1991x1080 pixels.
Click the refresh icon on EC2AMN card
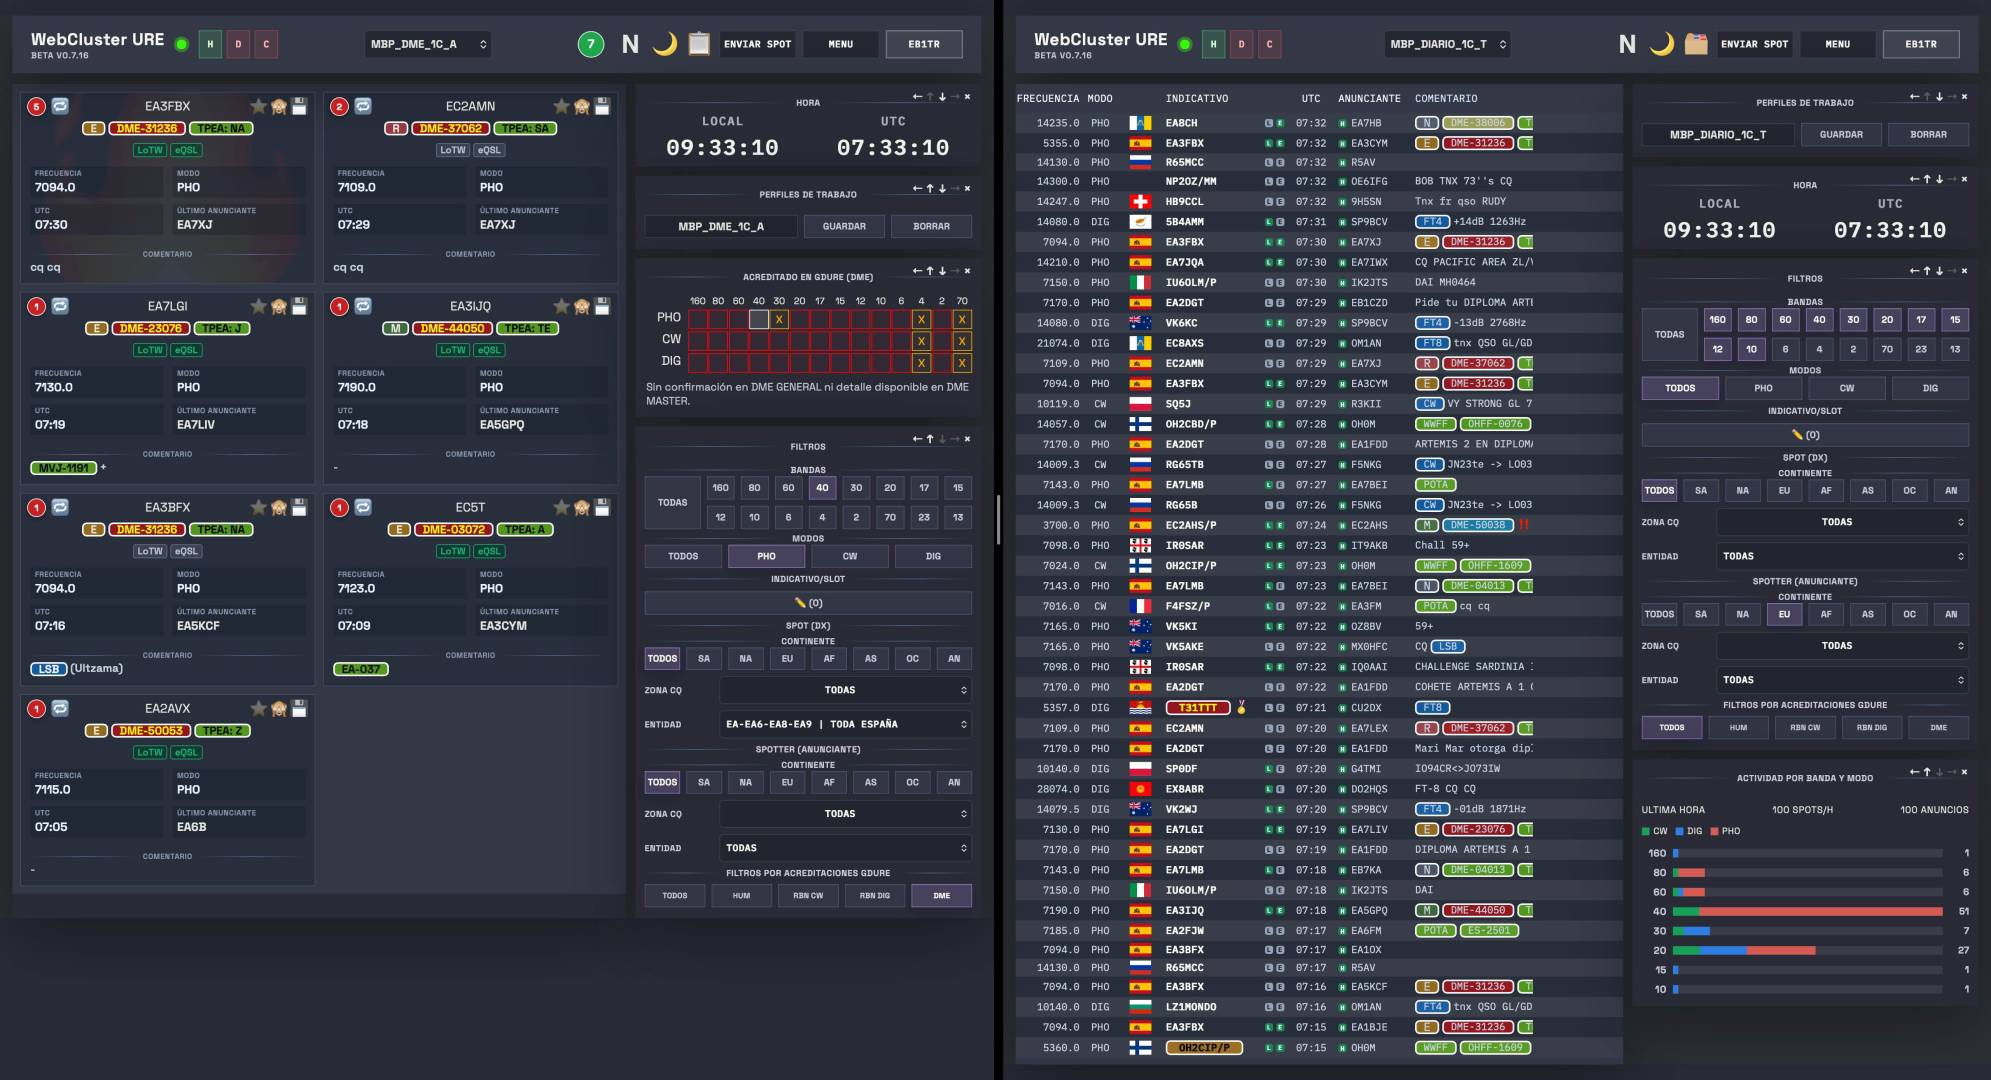click(363, 106)
